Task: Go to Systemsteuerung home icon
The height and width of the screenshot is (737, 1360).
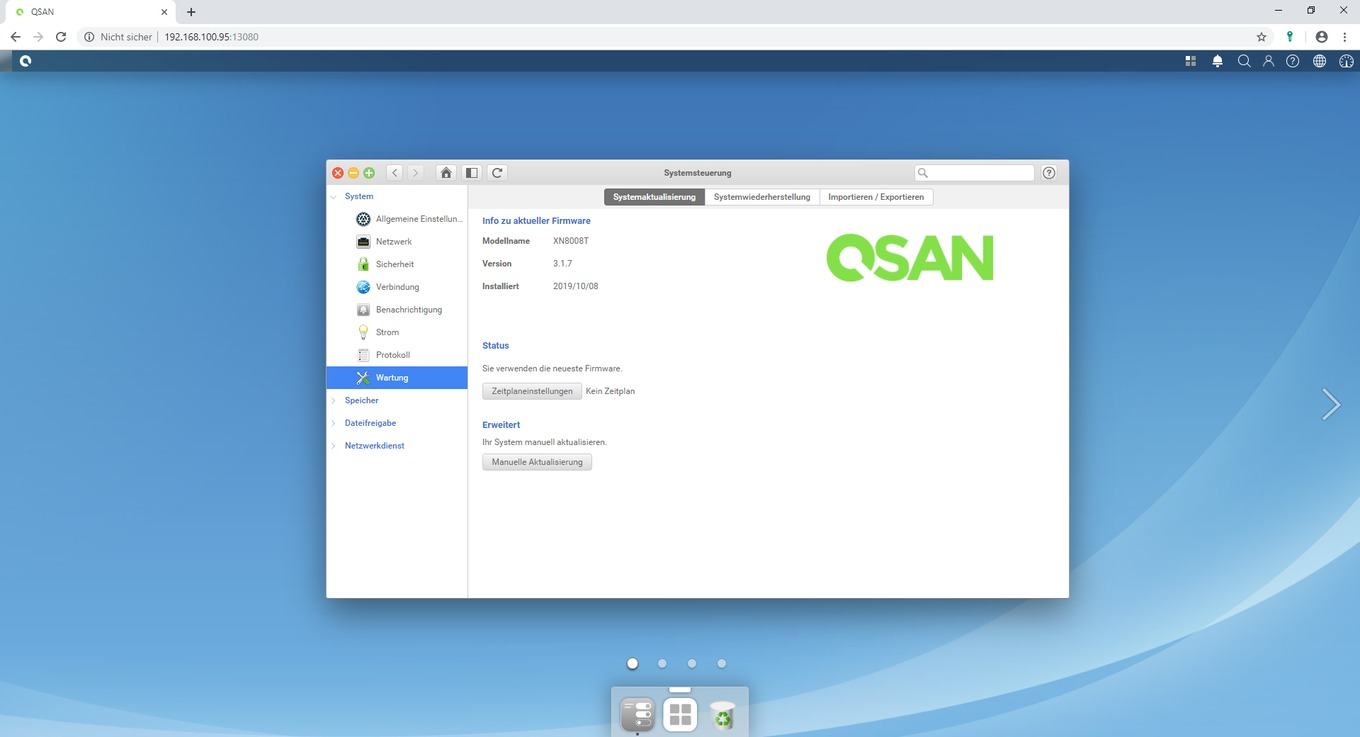Action: coord(446,173)
